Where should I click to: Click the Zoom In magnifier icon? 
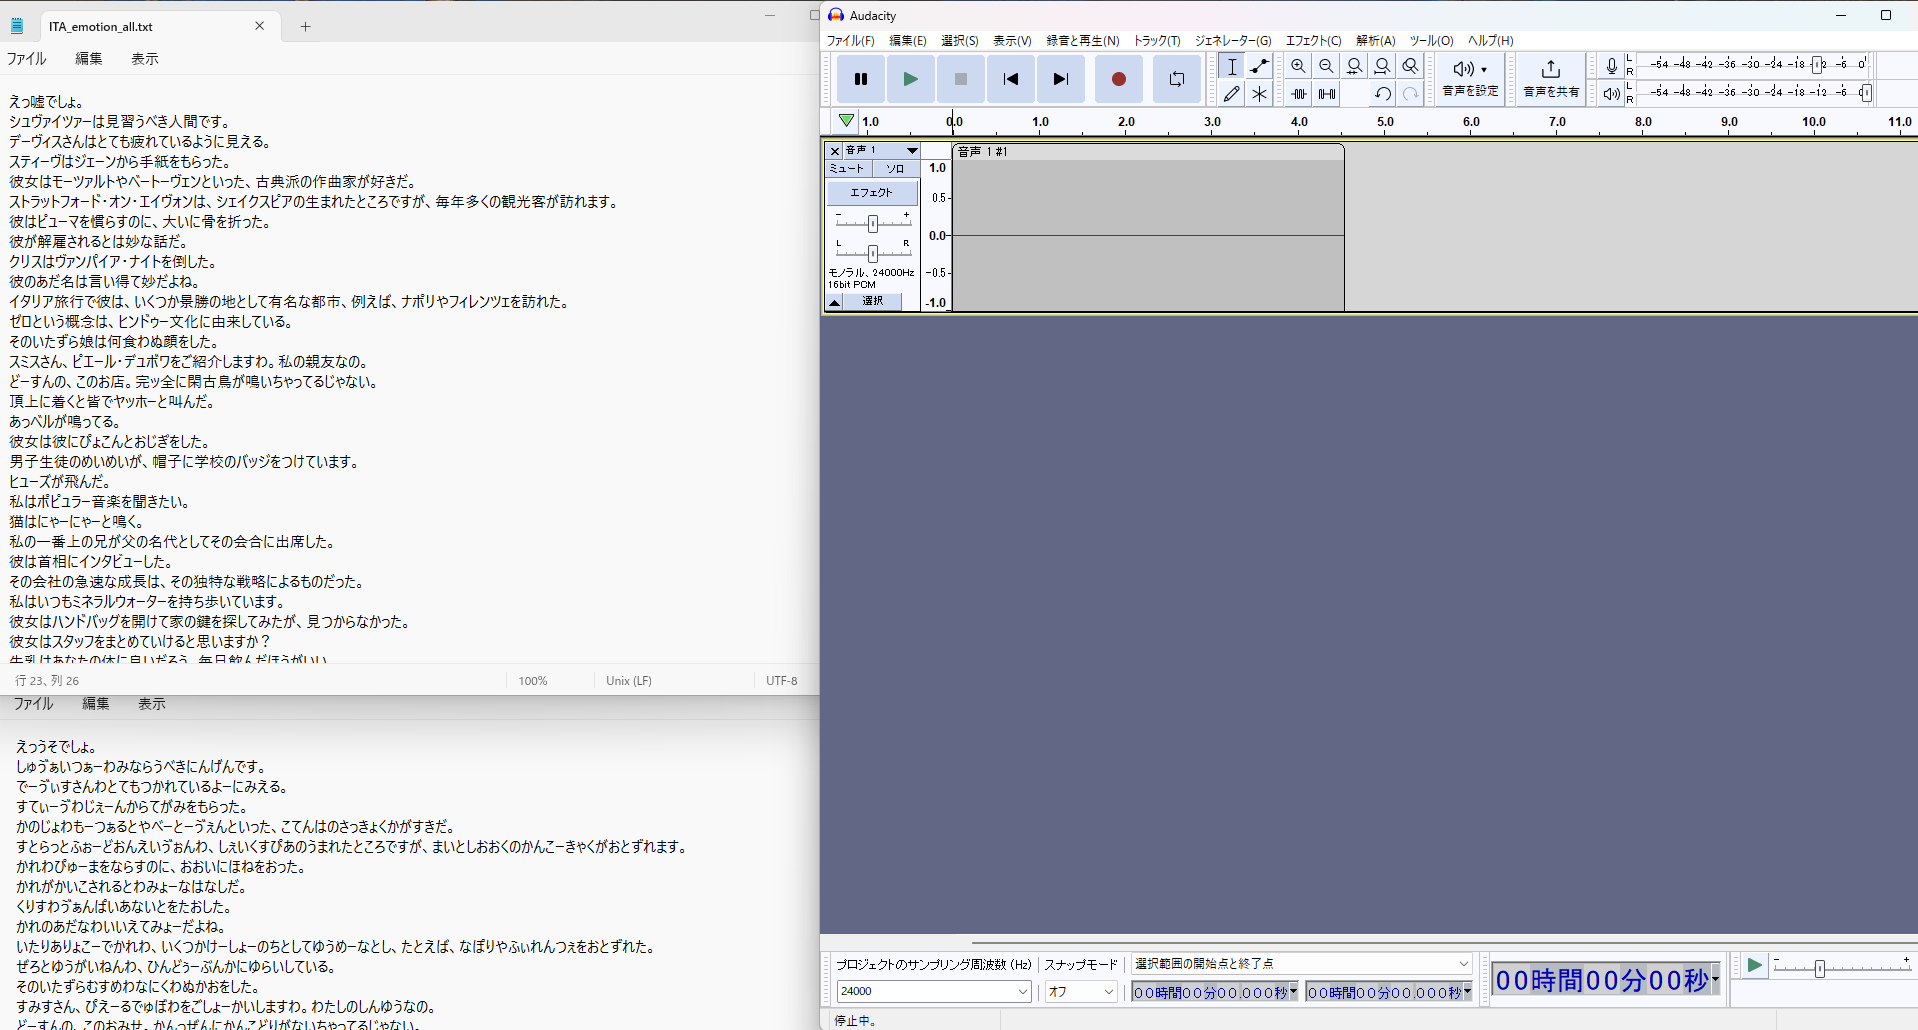pos(1298,66)
